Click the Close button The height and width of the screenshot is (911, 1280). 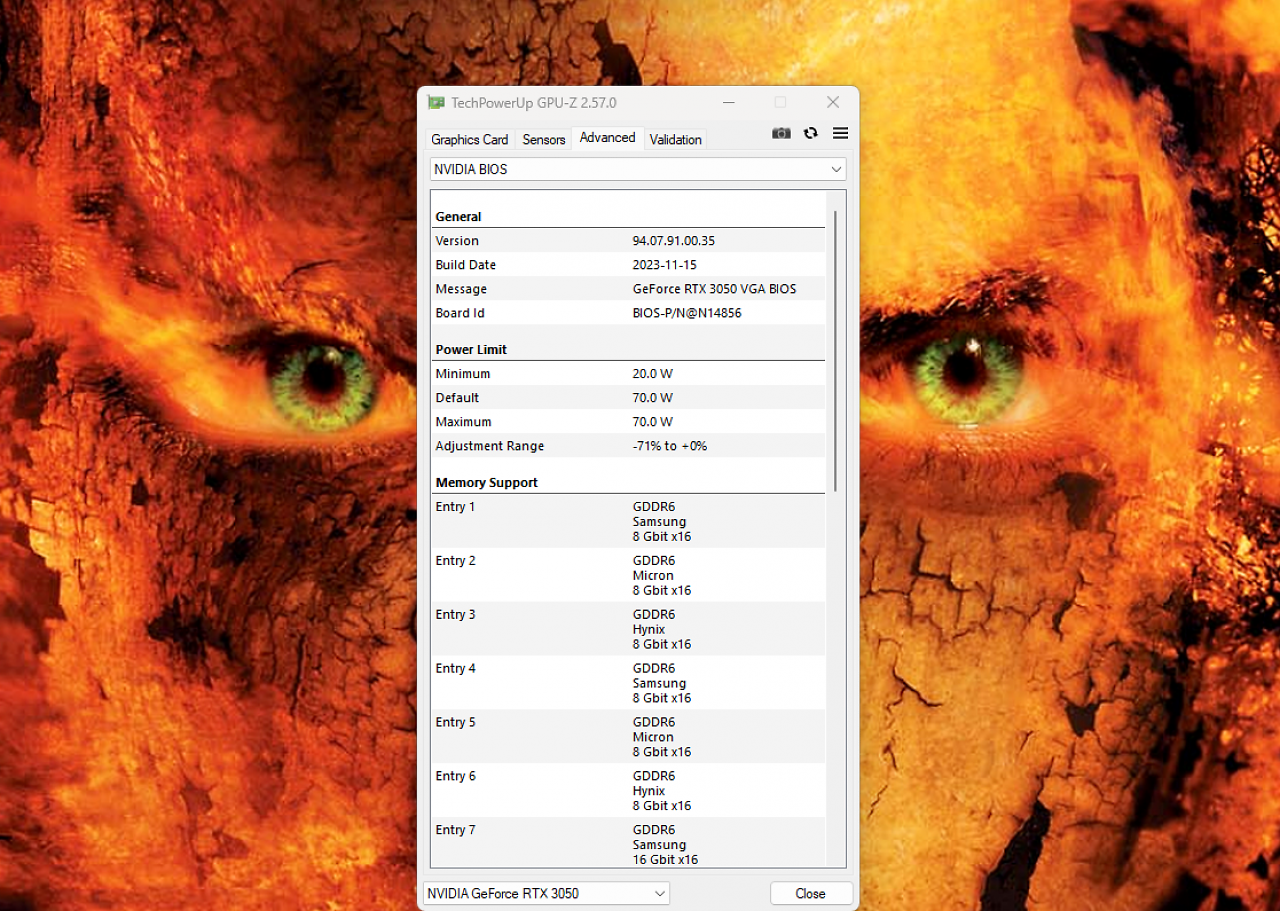(x=811, y=893)
